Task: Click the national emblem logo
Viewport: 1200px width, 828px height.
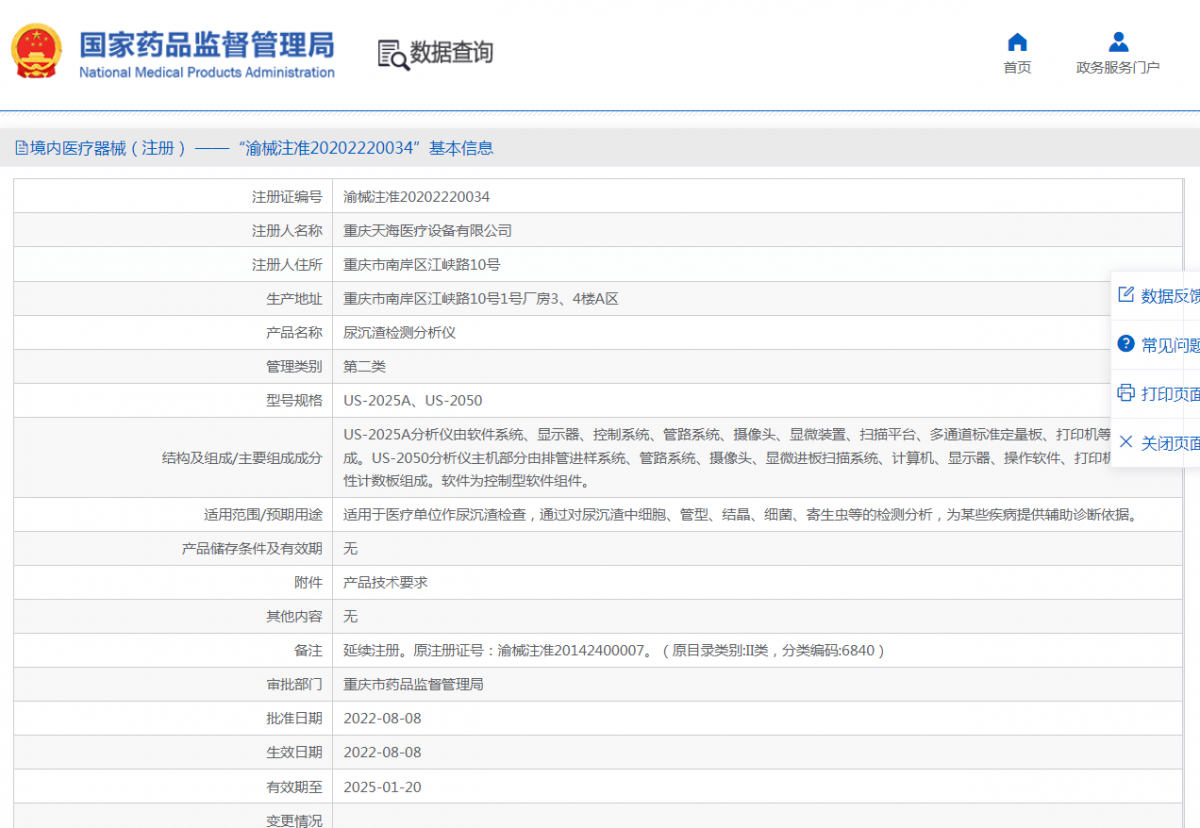Action: click(x=36, y=51)
